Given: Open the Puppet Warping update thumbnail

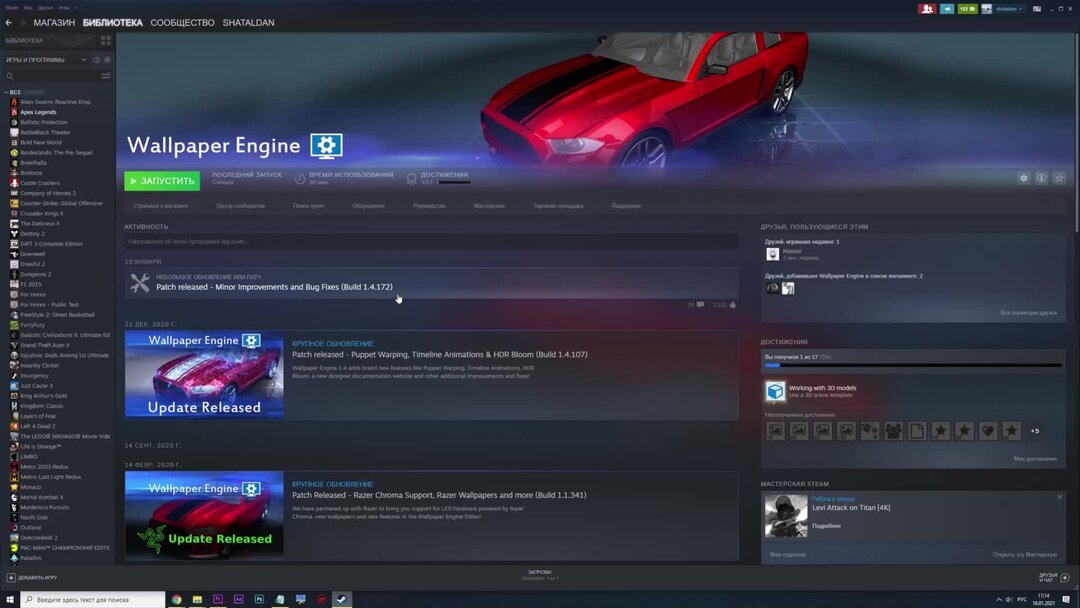Looking at the screenshot, I should (204, 375).
